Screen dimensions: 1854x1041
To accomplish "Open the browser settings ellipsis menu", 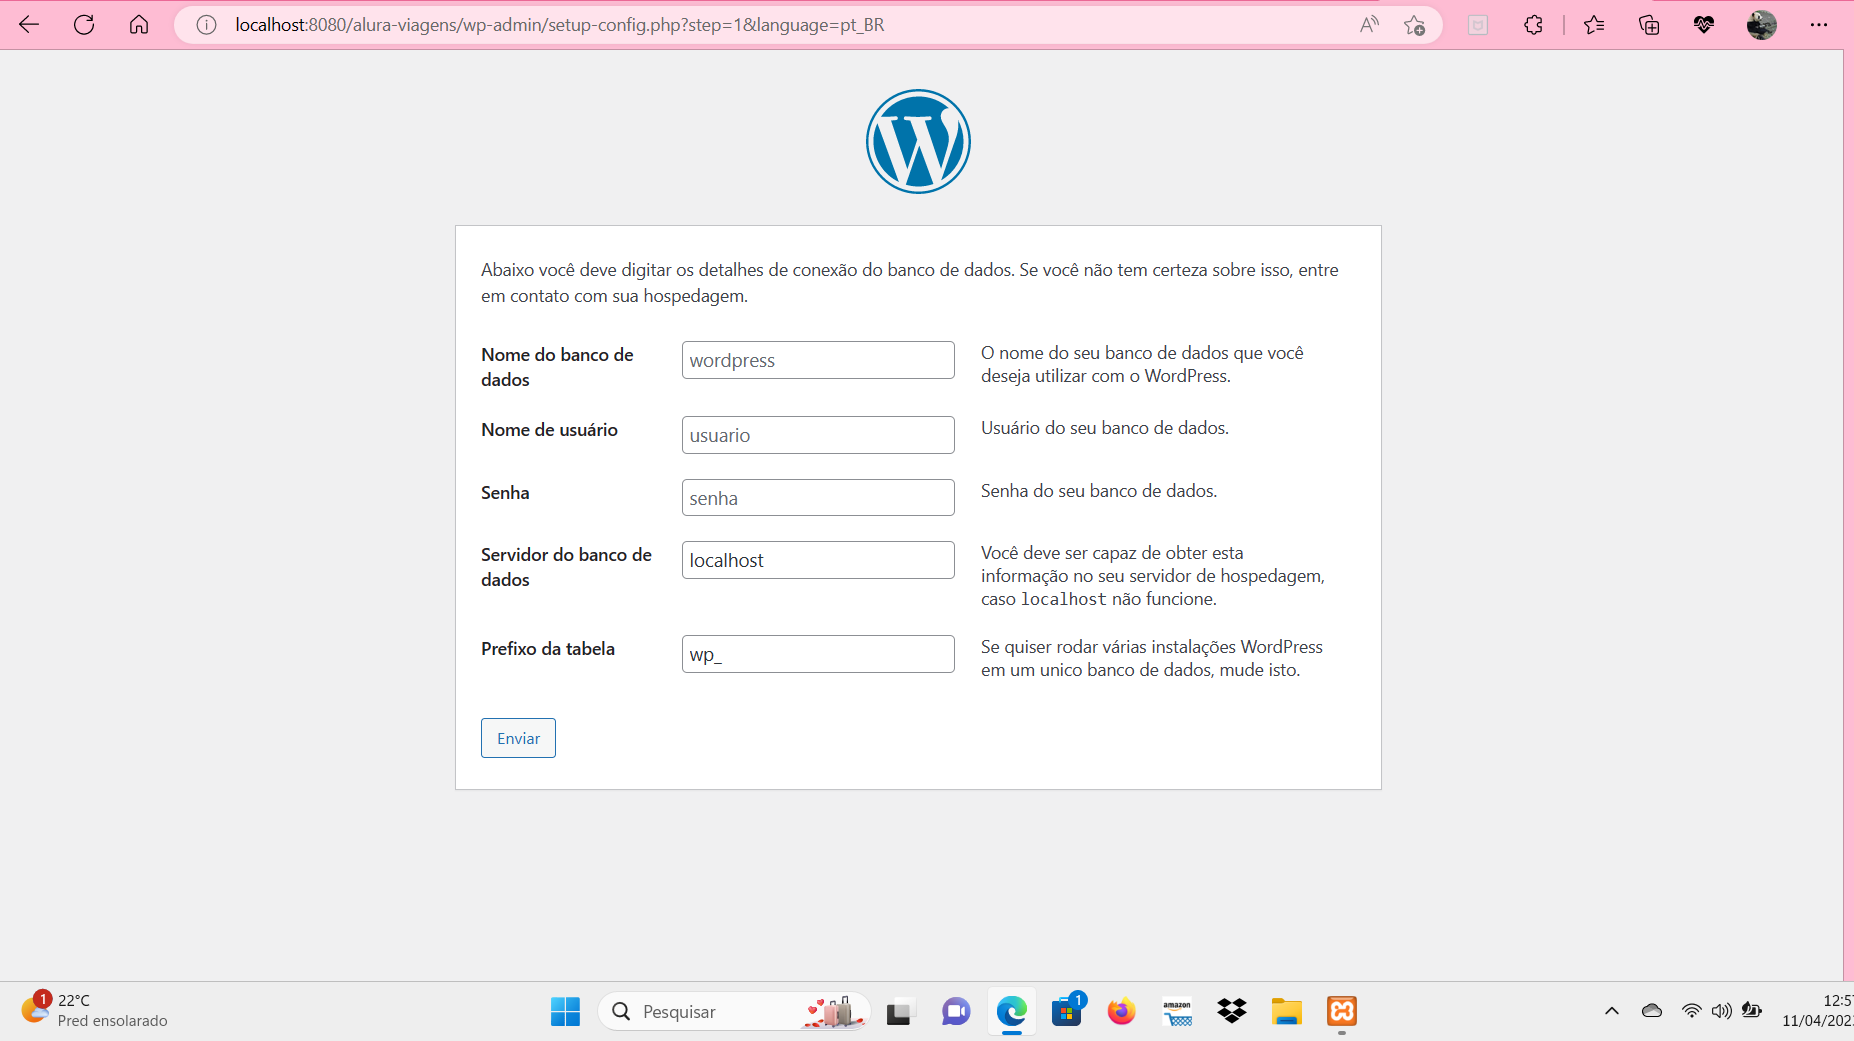I will [1819, 25].
